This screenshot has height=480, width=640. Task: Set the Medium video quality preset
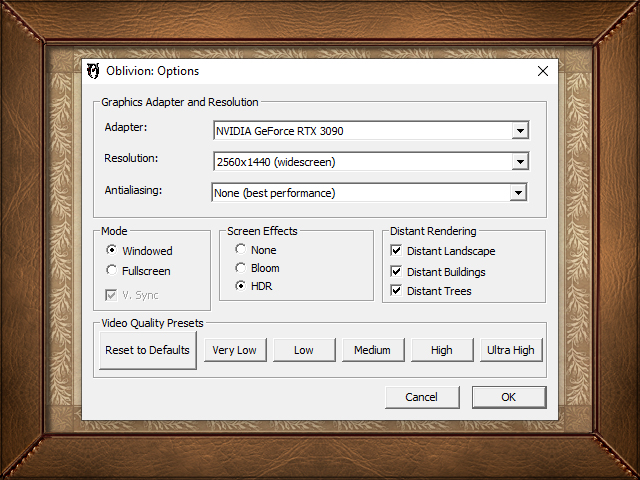(x=372, y=350)
